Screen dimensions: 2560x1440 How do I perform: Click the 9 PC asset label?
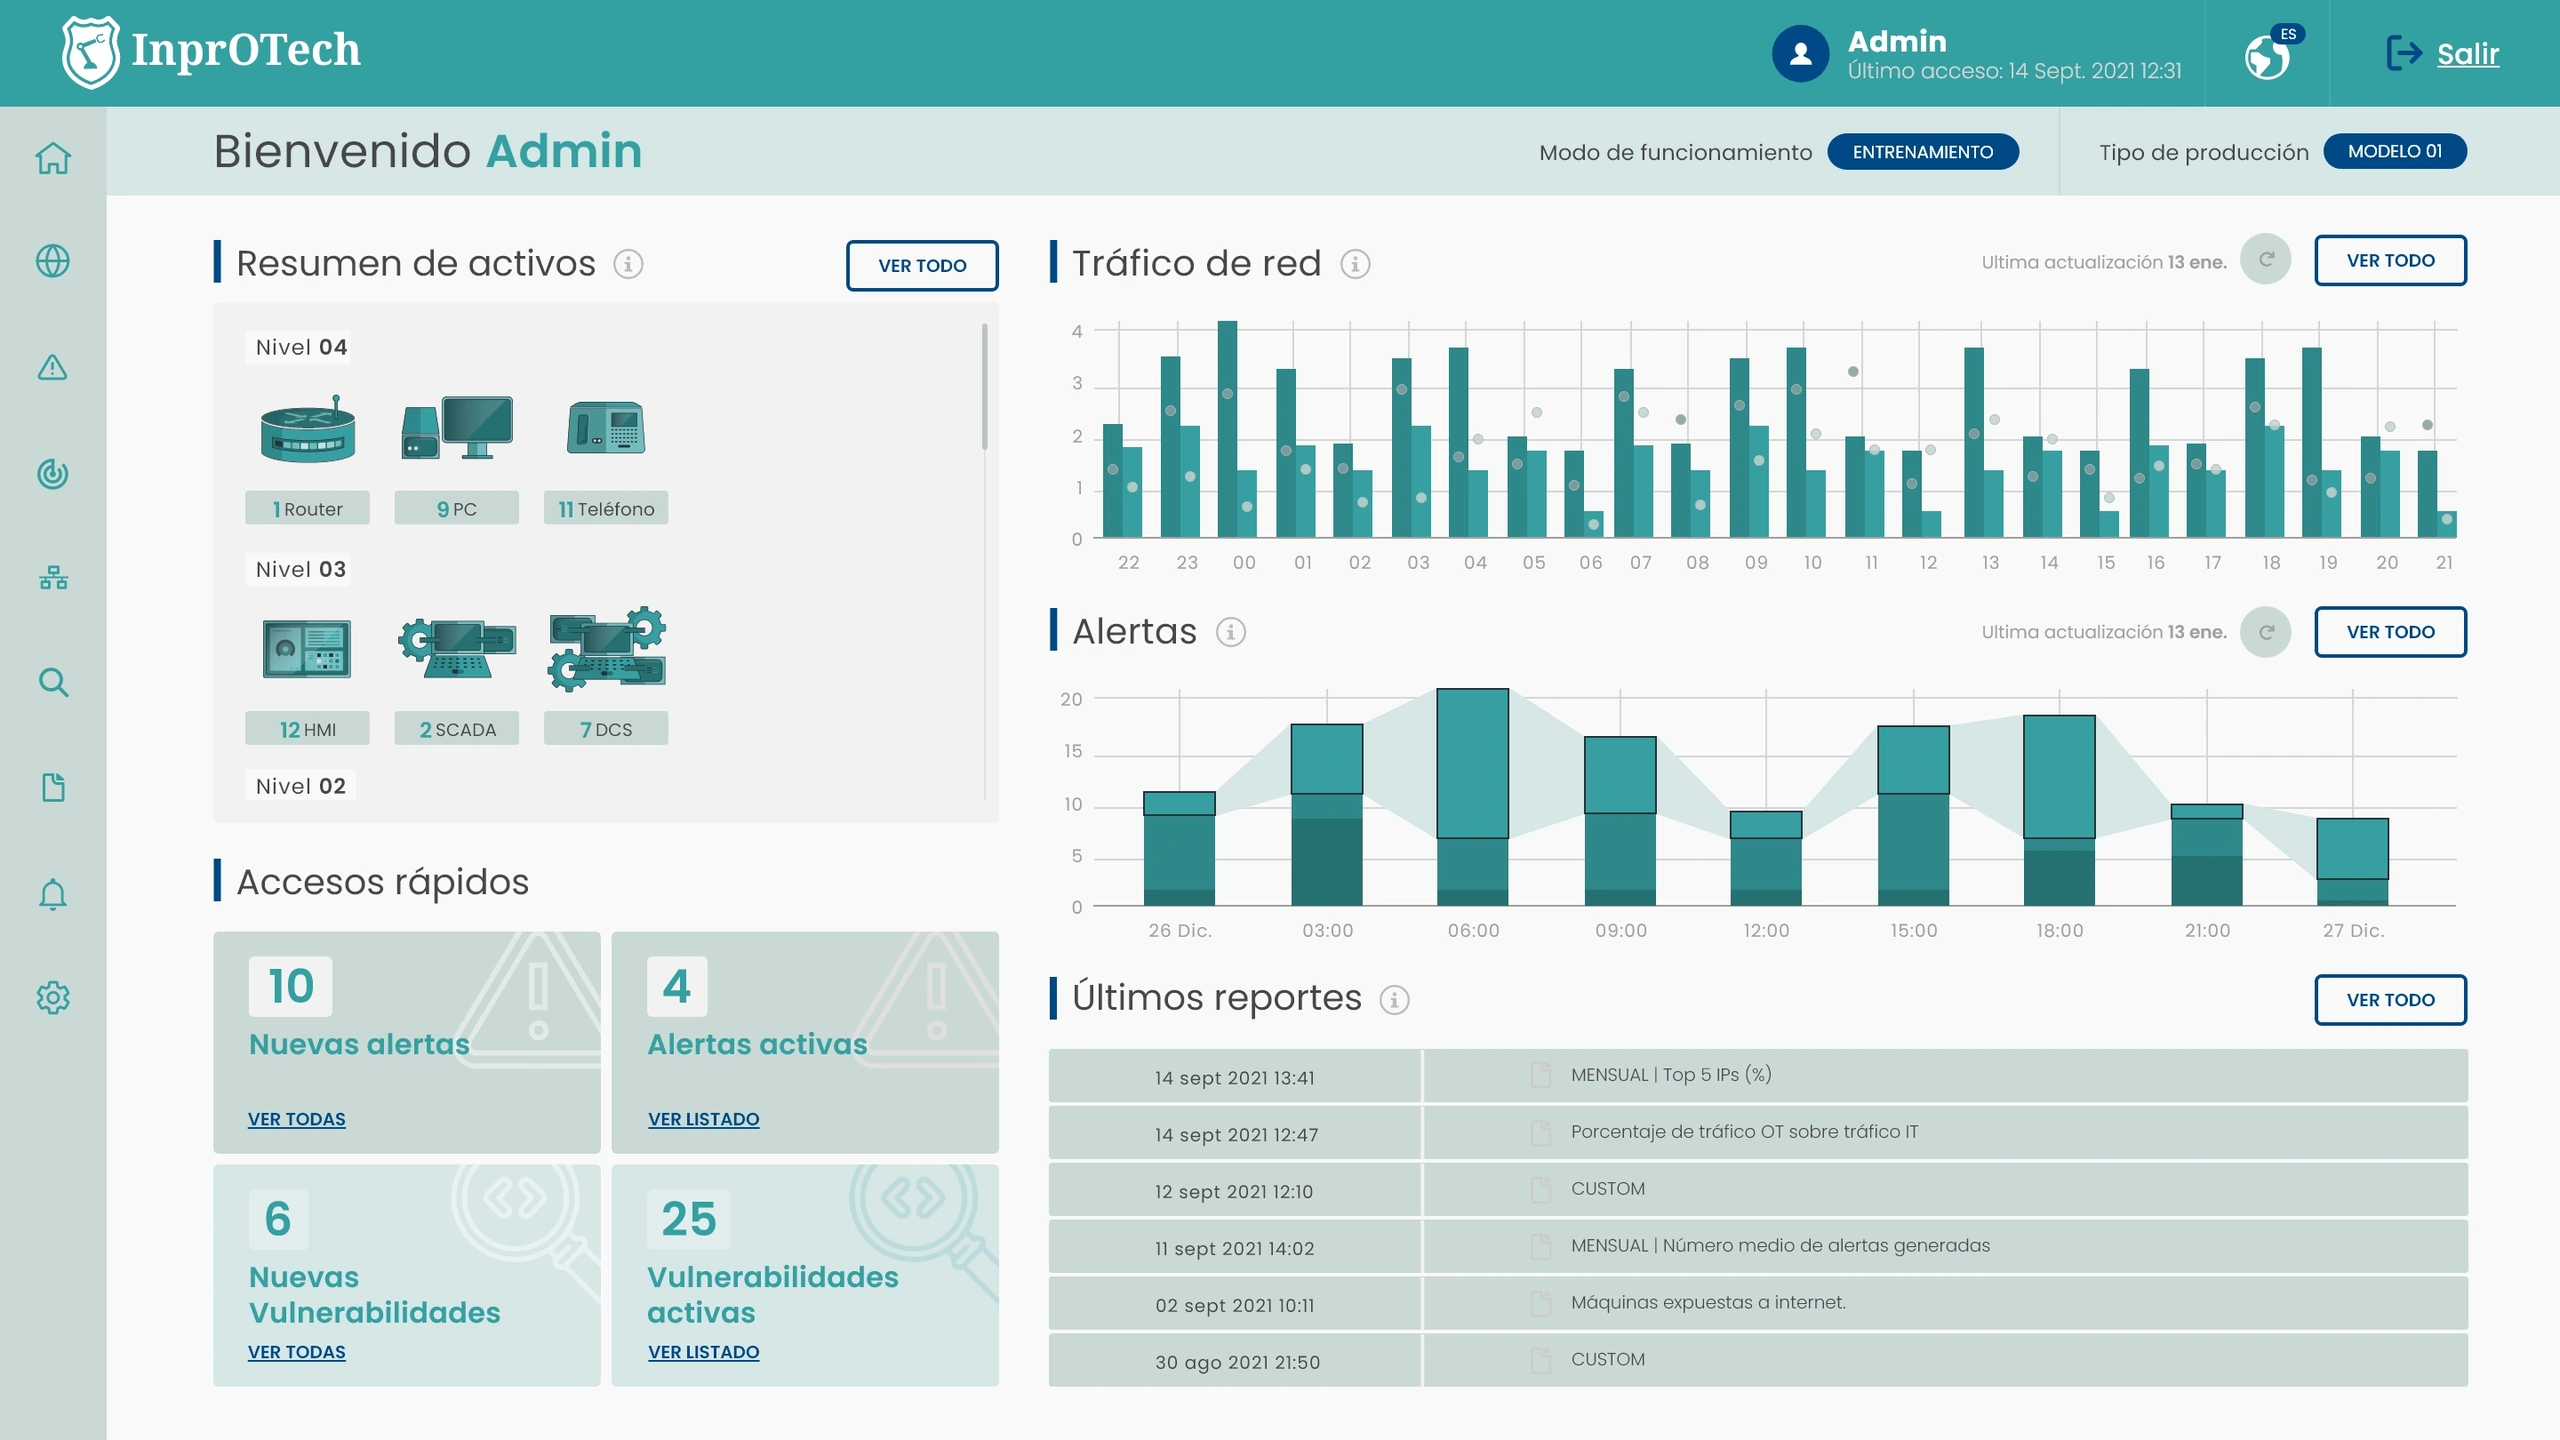click(x=456, y=508)
